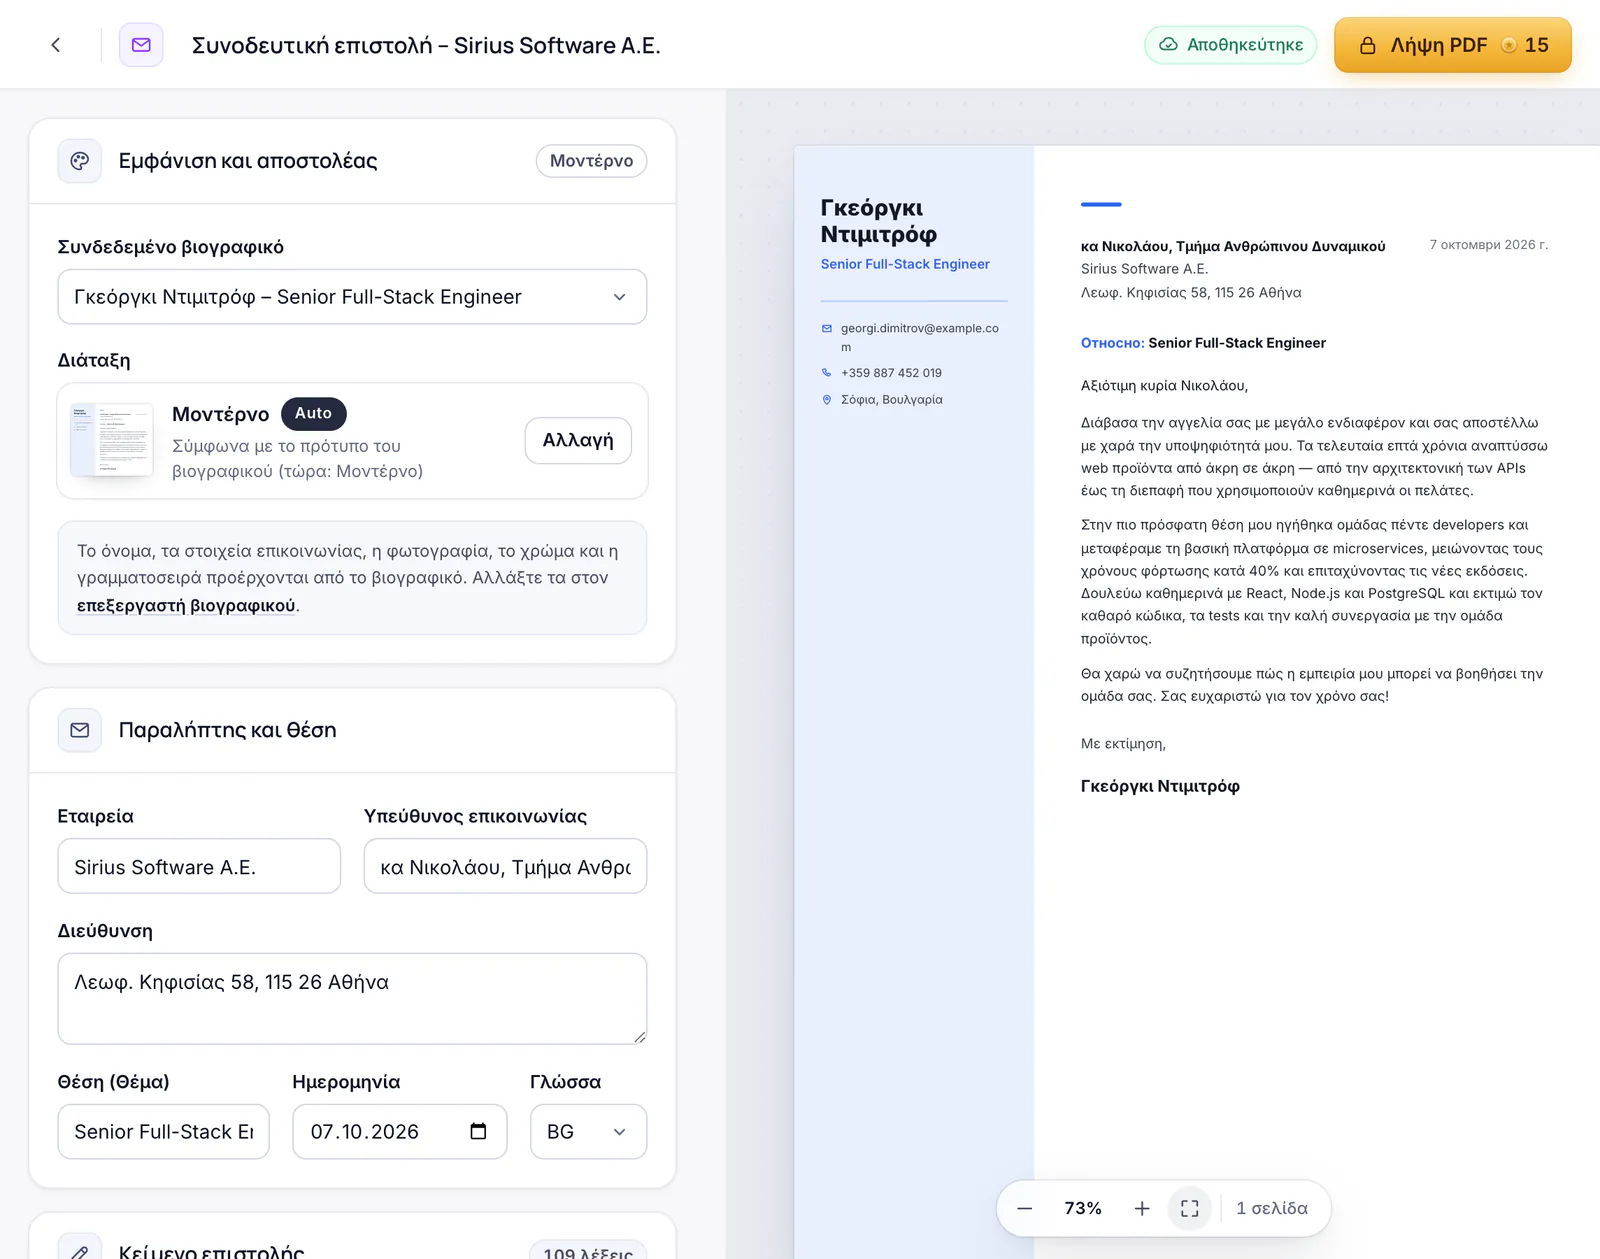Click the blue Senior Full-Stack Engineer title in sidebar
Image resolution: width=1600 pixels, height=1259 pixels.
coord(905,264)
